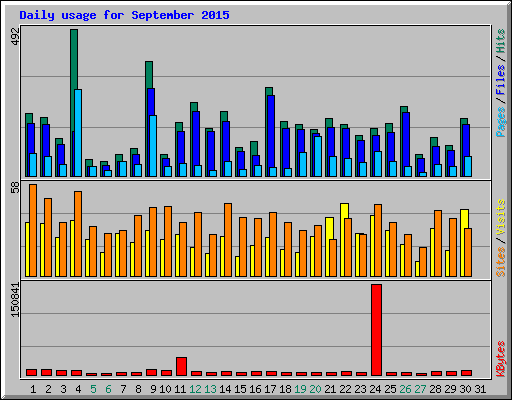Image resolution: width=512 pixels, height=400 pixels.
Task: Click the orange Sites bar for day 1
Action: (x=33, y=230)
